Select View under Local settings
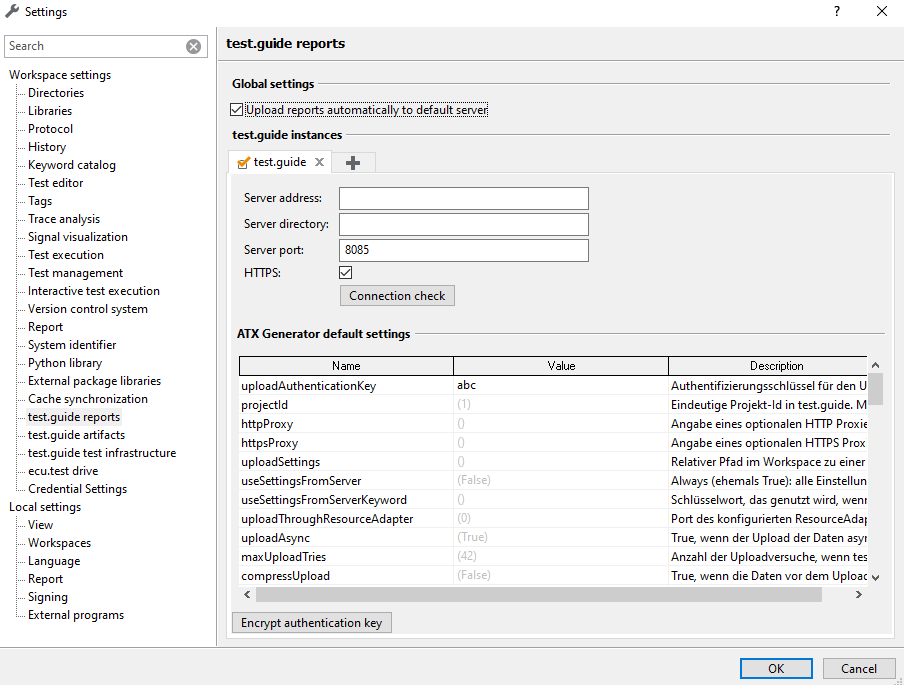The width and height of the screenshot is (904, 685). pos(40,525)
